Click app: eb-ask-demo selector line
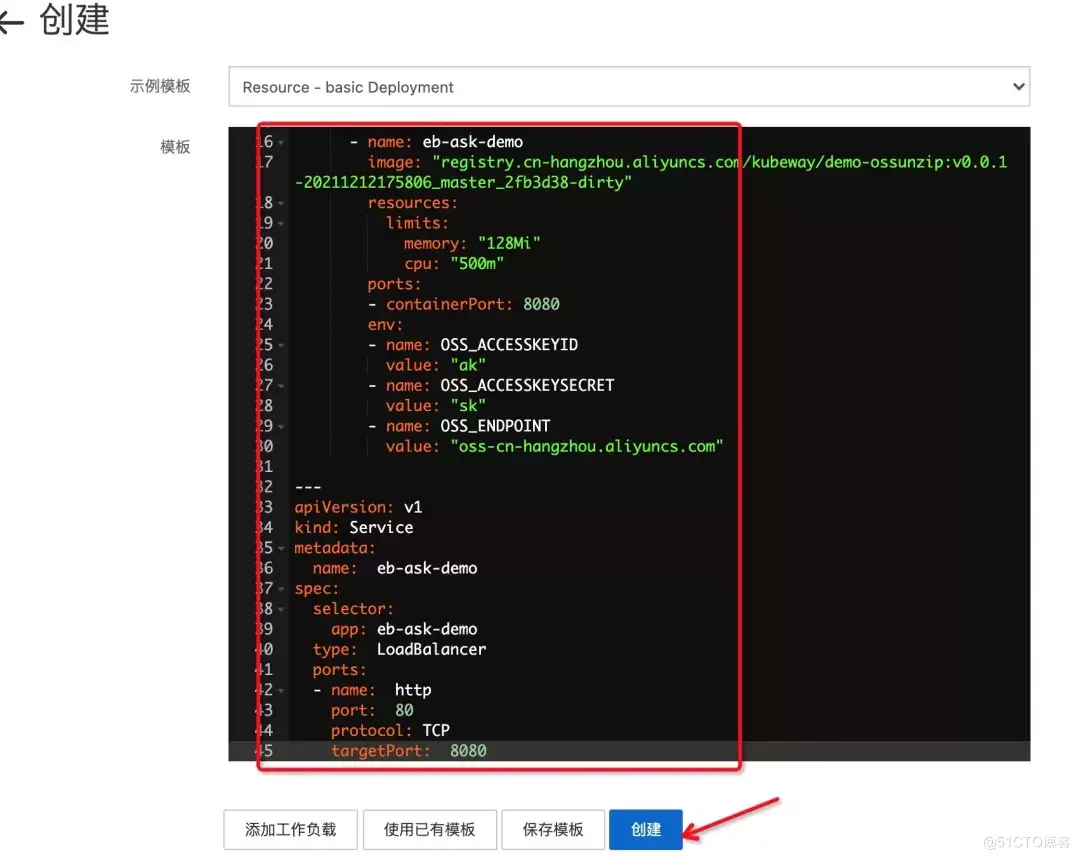Screen dimensions: 1080x859 (404, 629)
